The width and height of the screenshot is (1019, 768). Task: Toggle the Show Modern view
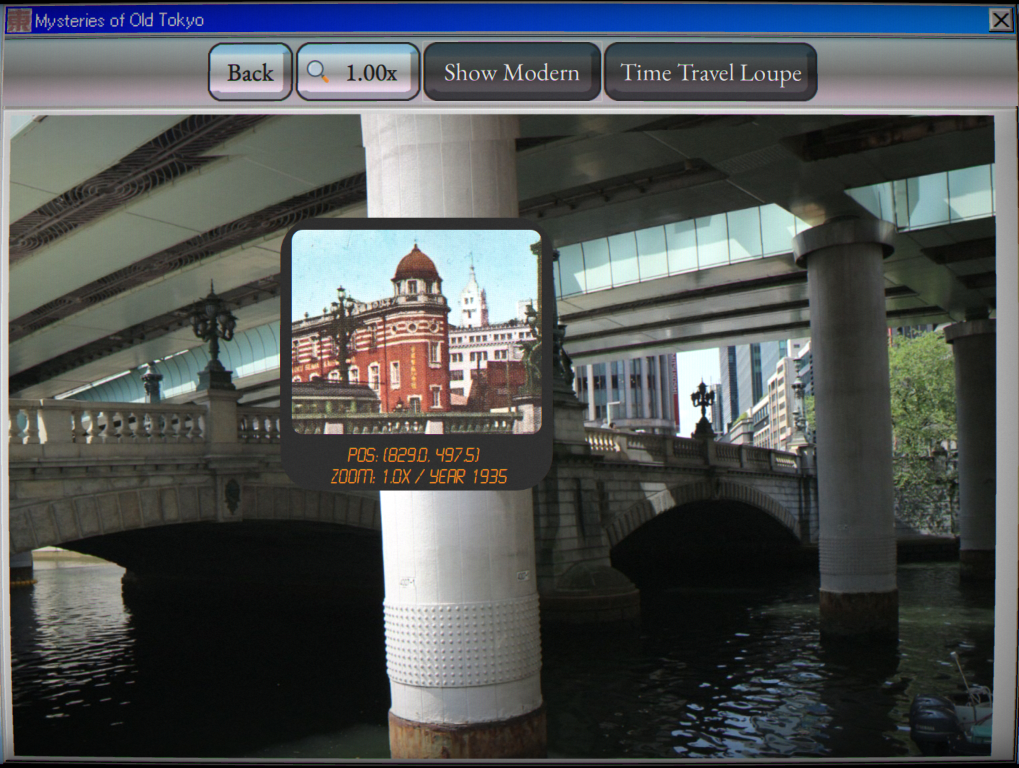[511, 72]
